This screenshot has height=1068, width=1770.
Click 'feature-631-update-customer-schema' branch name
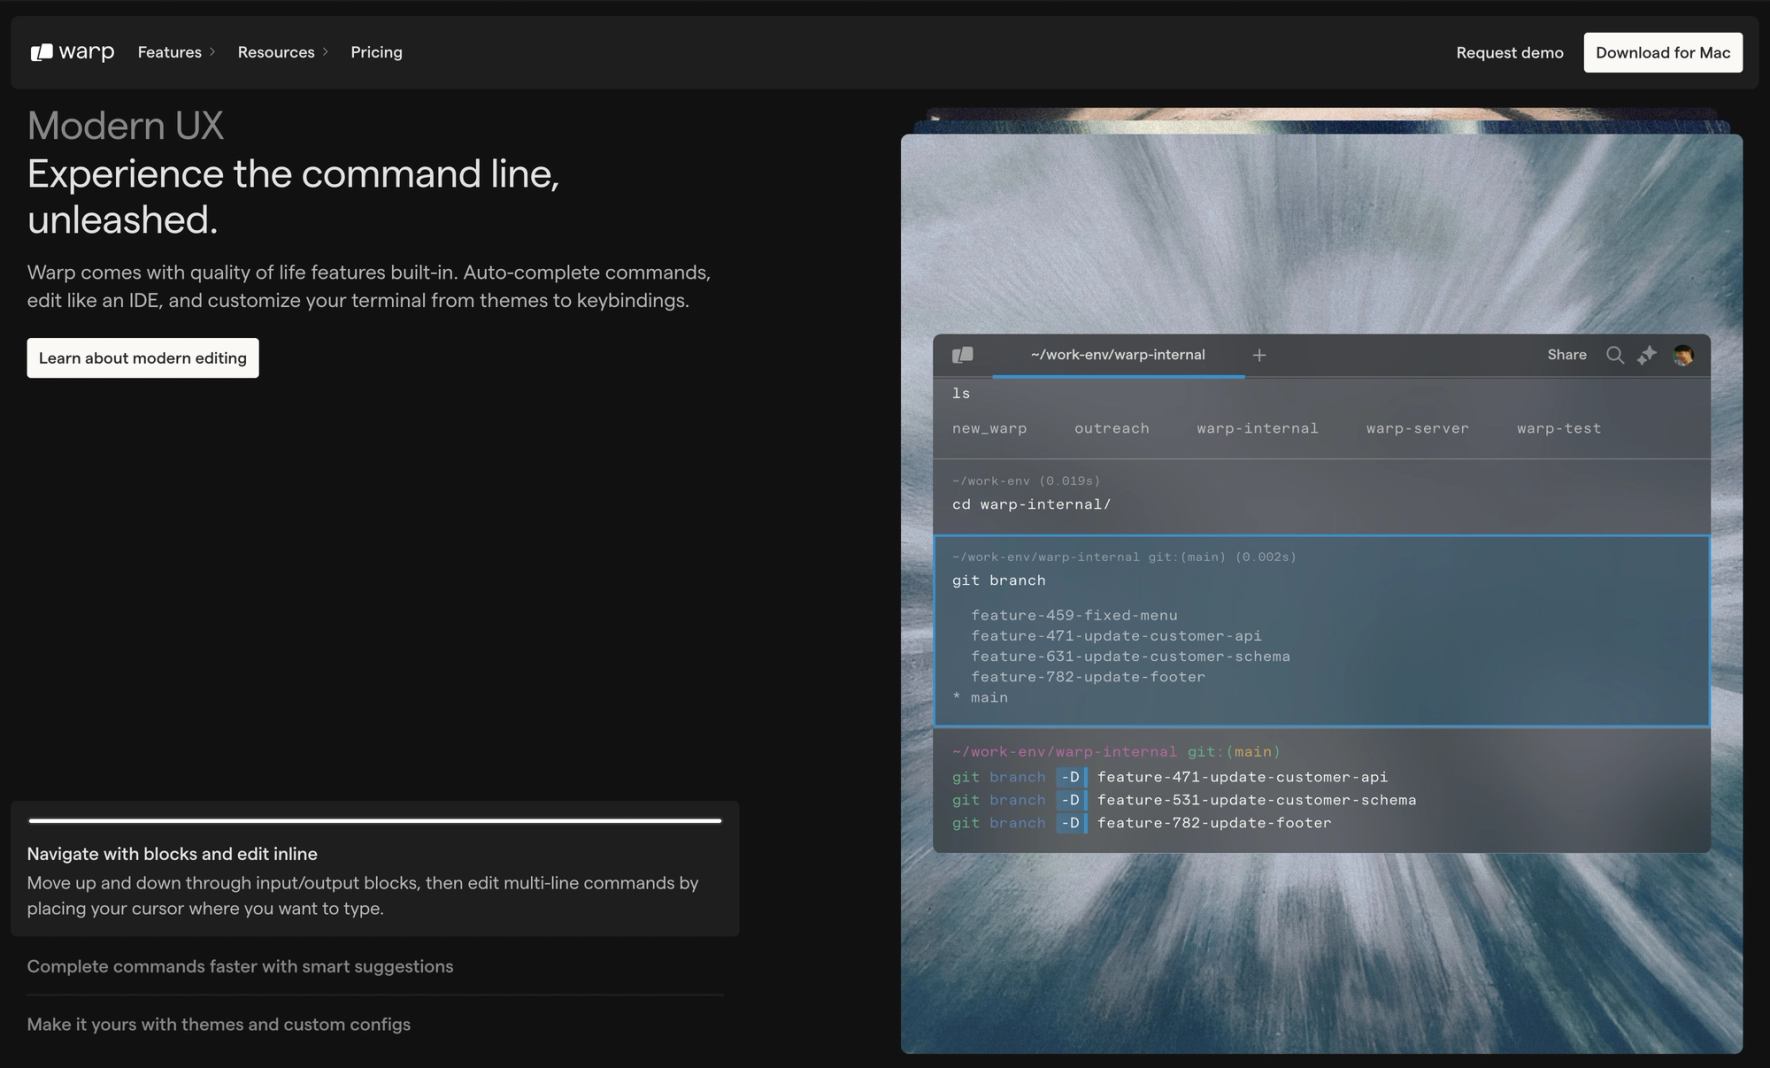point(1130,657)
